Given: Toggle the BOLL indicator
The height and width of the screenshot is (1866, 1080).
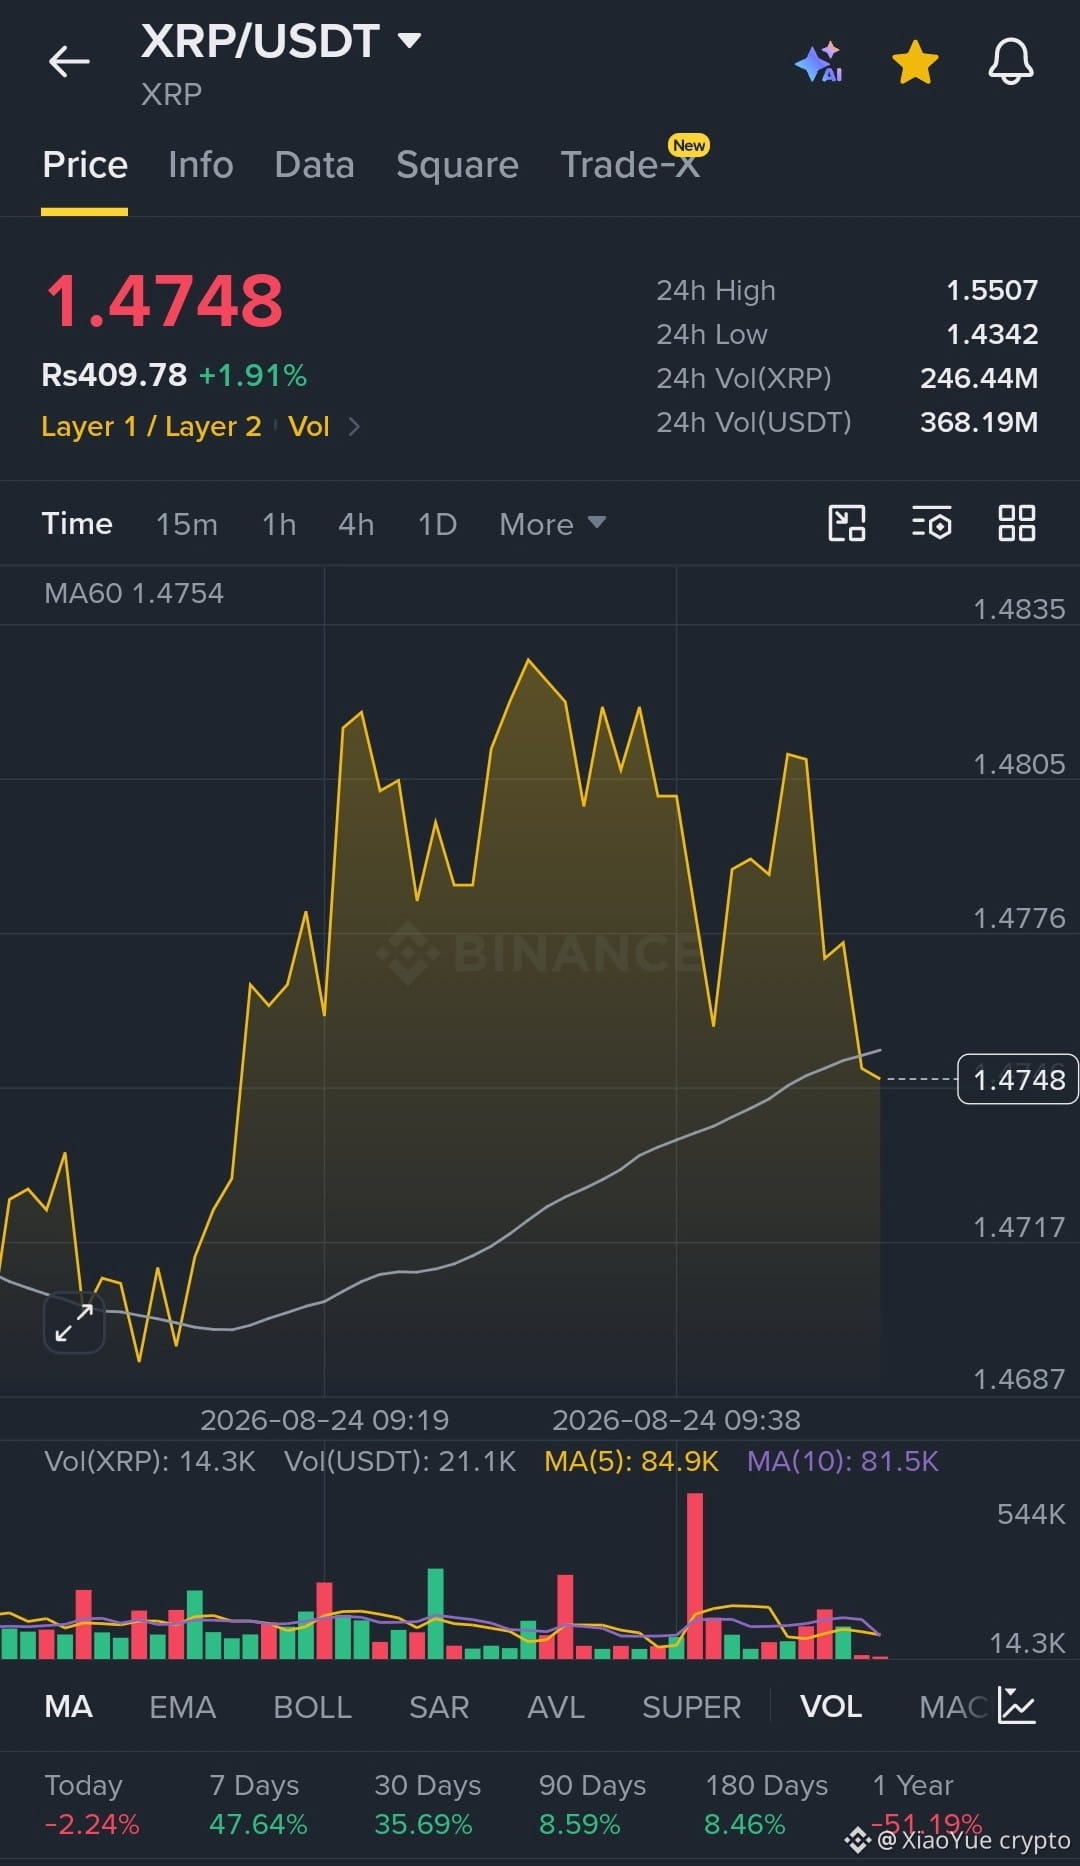Looking at the screenshot, I should (x=312, y=1707).
